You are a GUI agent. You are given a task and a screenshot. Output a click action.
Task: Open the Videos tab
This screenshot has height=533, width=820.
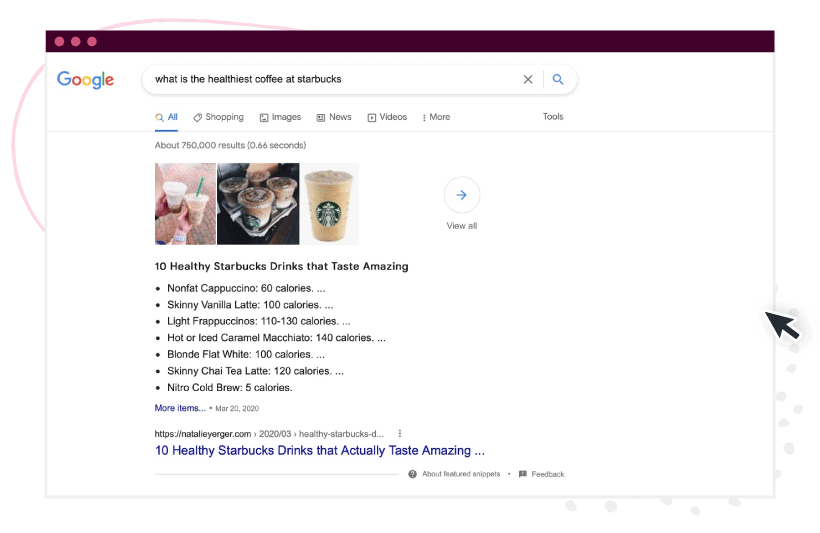(x=387, y=117)
